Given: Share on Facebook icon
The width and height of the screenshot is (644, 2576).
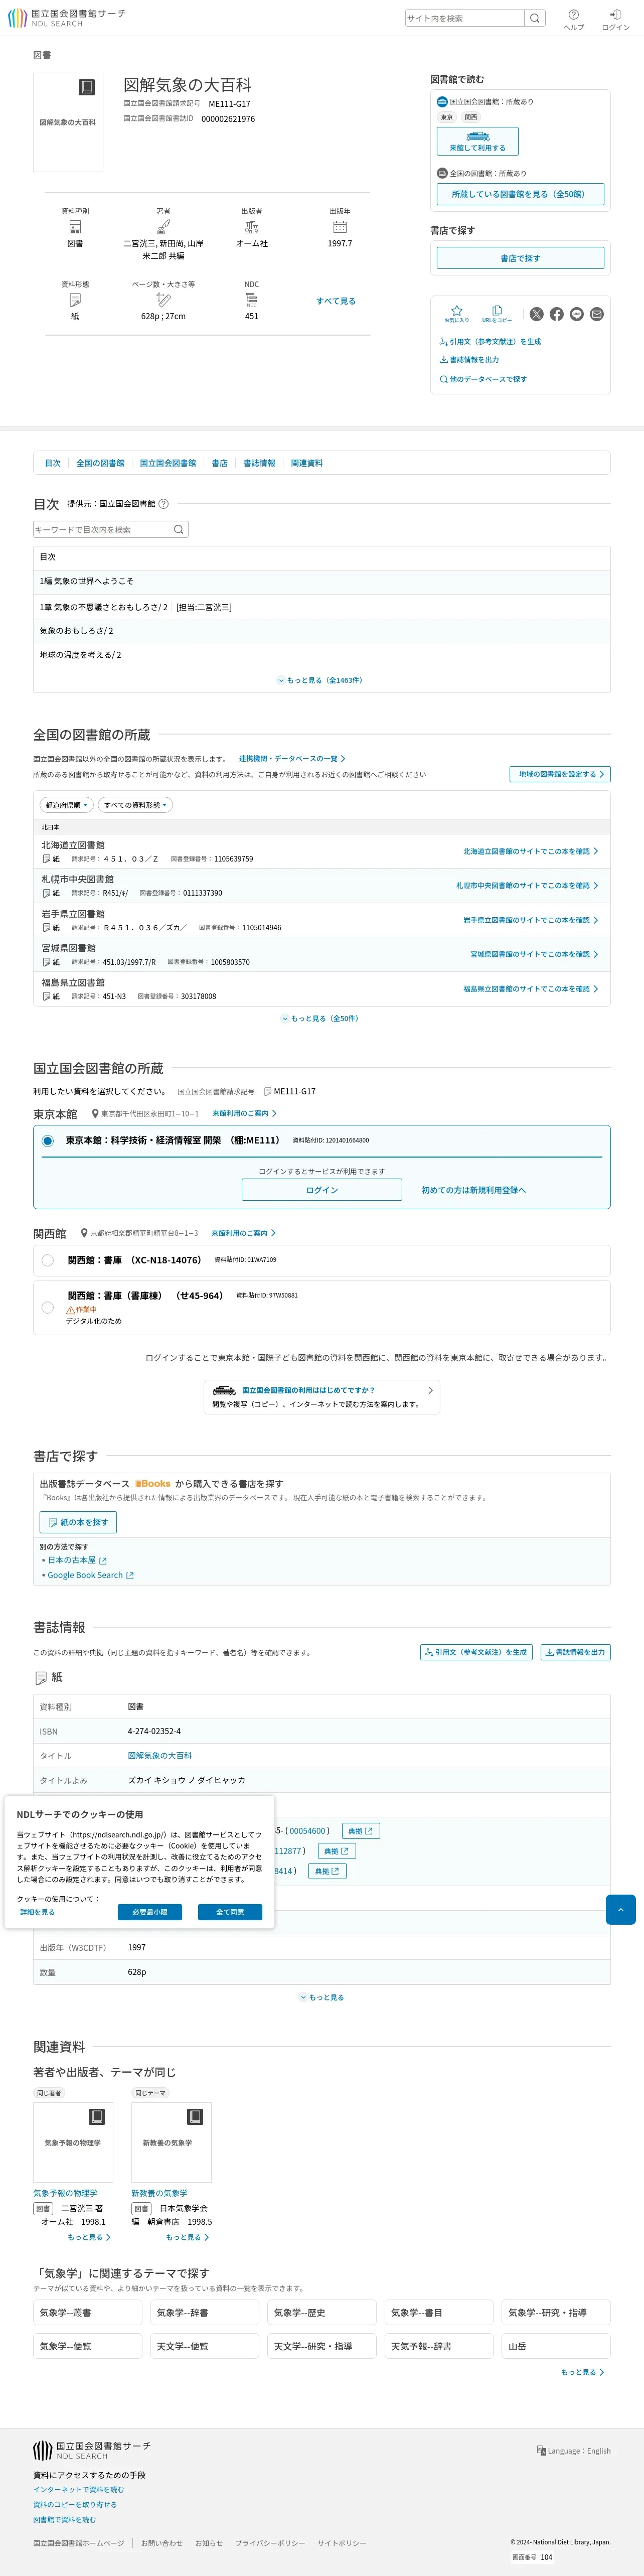Looking at the screenshot, I should click(557, 314).
